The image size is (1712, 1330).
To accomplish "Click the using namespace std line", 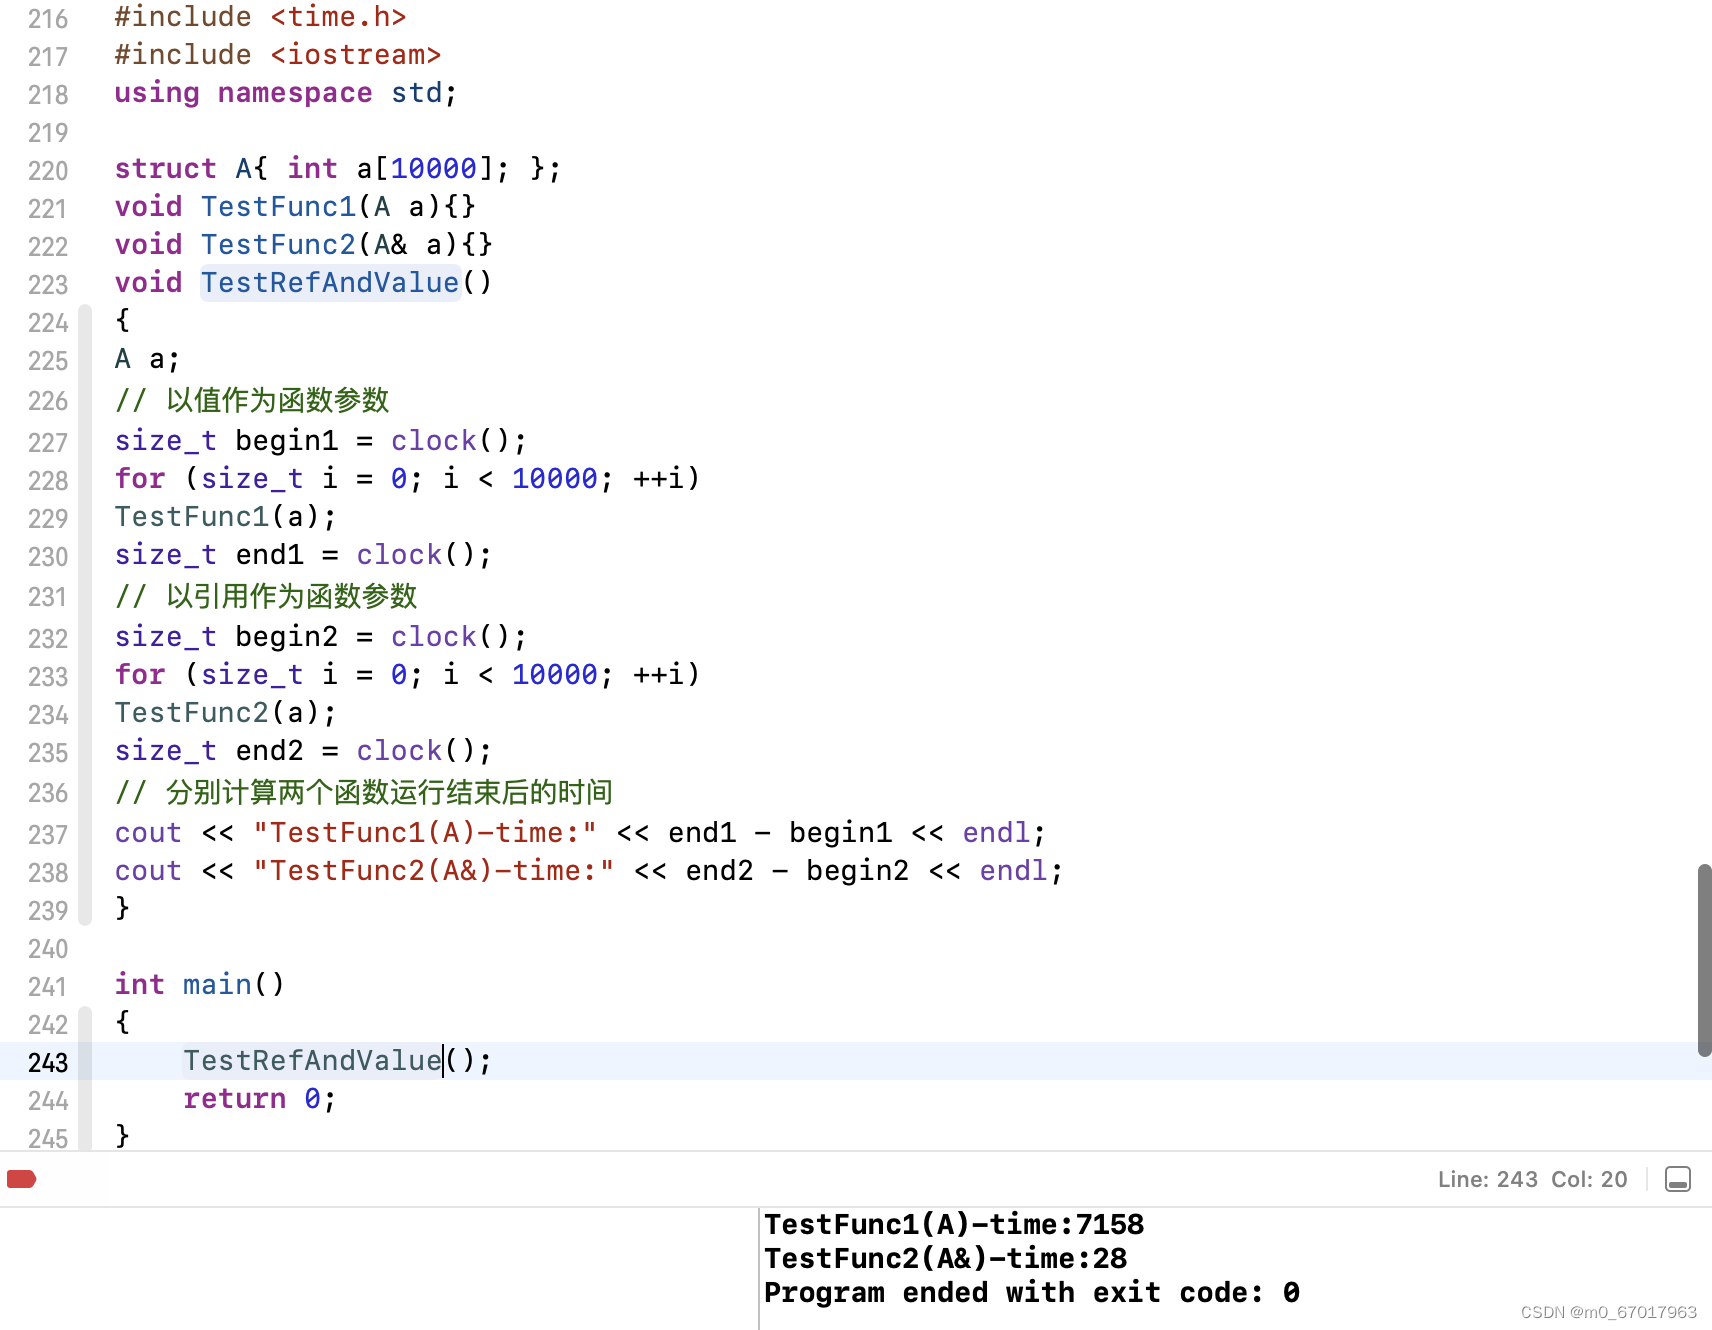I will coord(286,93).
